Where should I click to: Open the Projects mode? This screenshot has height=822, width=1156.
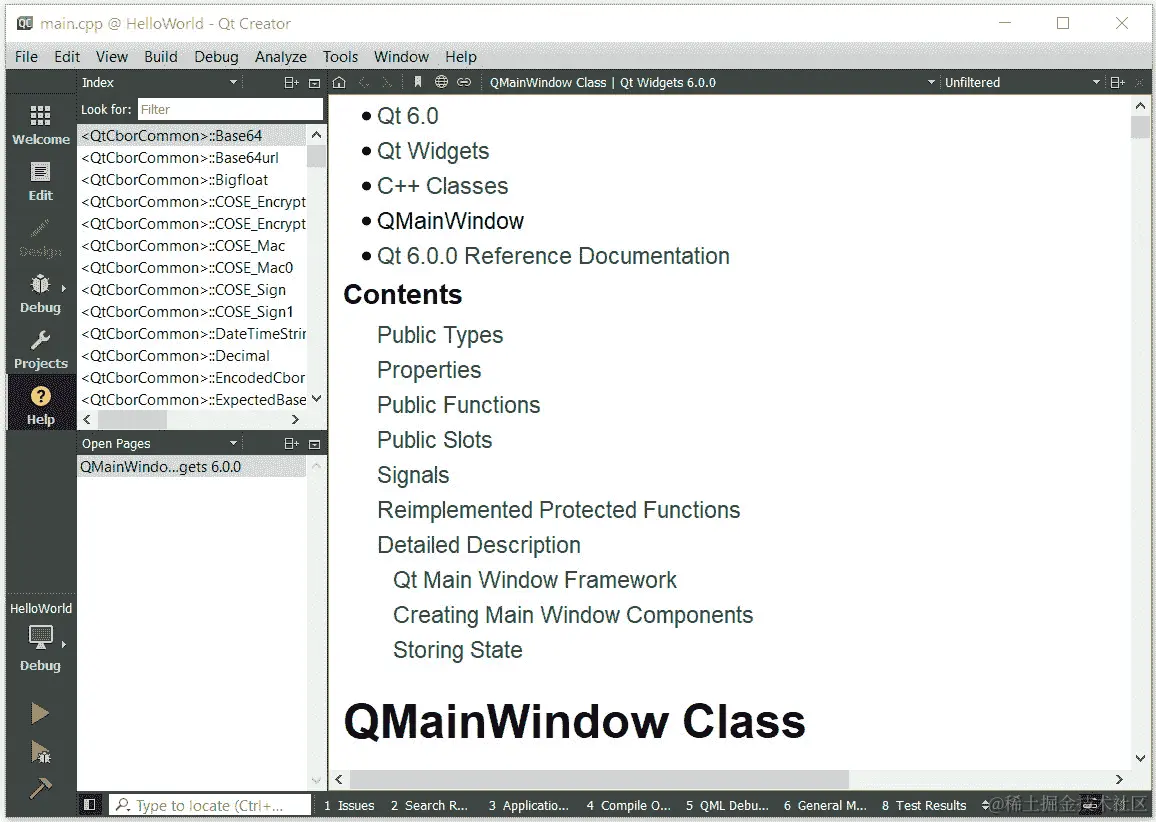pyautogui.click(x=41, y=349)
